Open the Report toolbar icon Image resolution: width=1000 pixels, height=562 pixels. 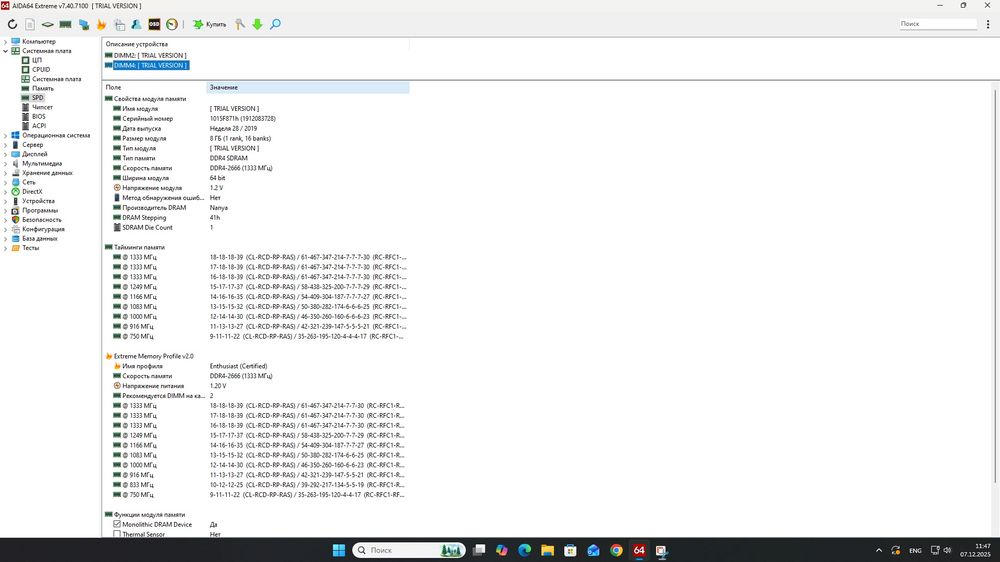[30, 24]
